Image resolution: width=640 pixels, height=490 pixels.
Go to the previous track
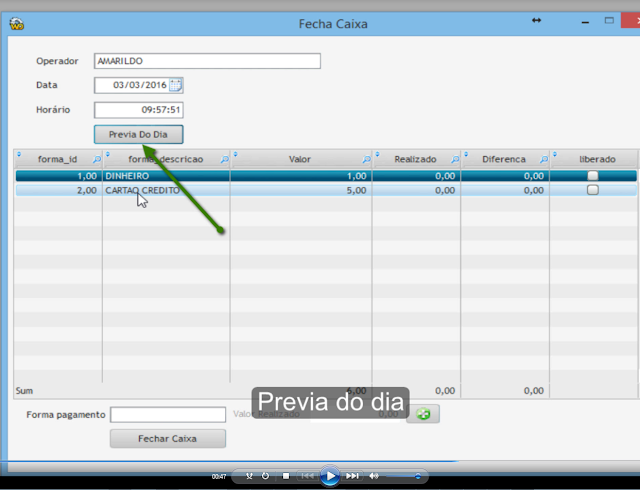pyautogui.click(x=307, y=476)
